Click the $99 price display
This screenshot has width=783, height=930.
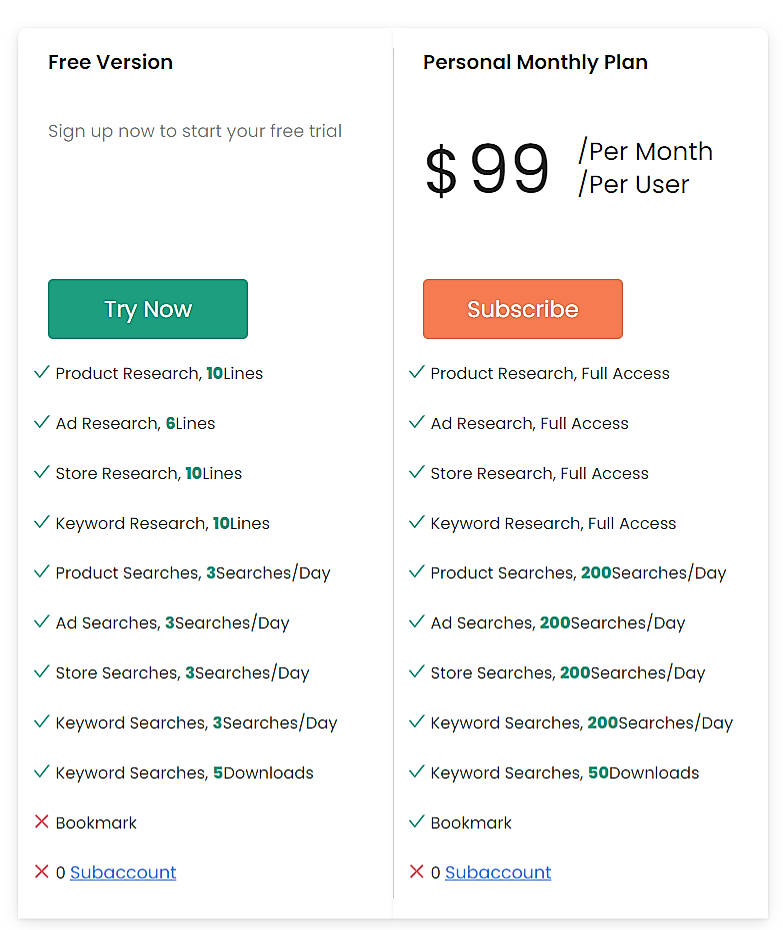pos(487,168)
